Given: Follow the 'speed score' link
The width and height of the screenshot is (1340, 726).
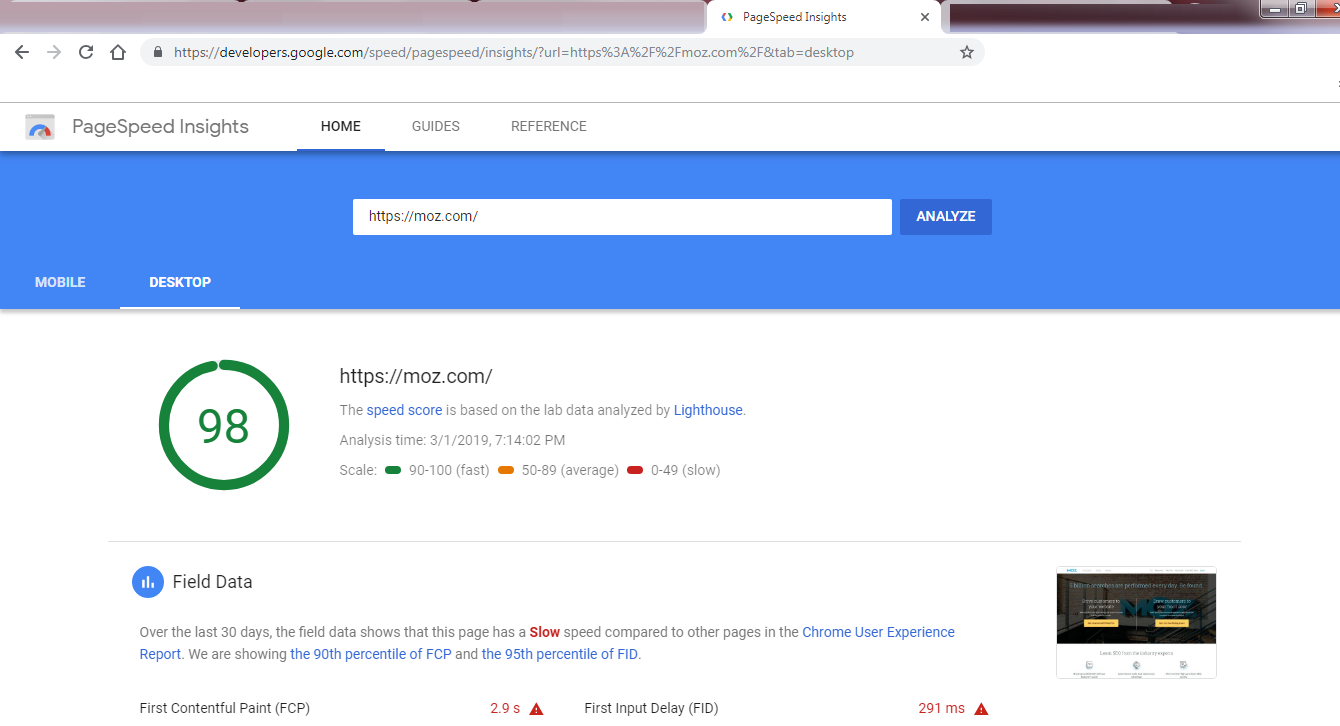Looking at the screenshot, I should pyautogui.click(x=404, y=410).
